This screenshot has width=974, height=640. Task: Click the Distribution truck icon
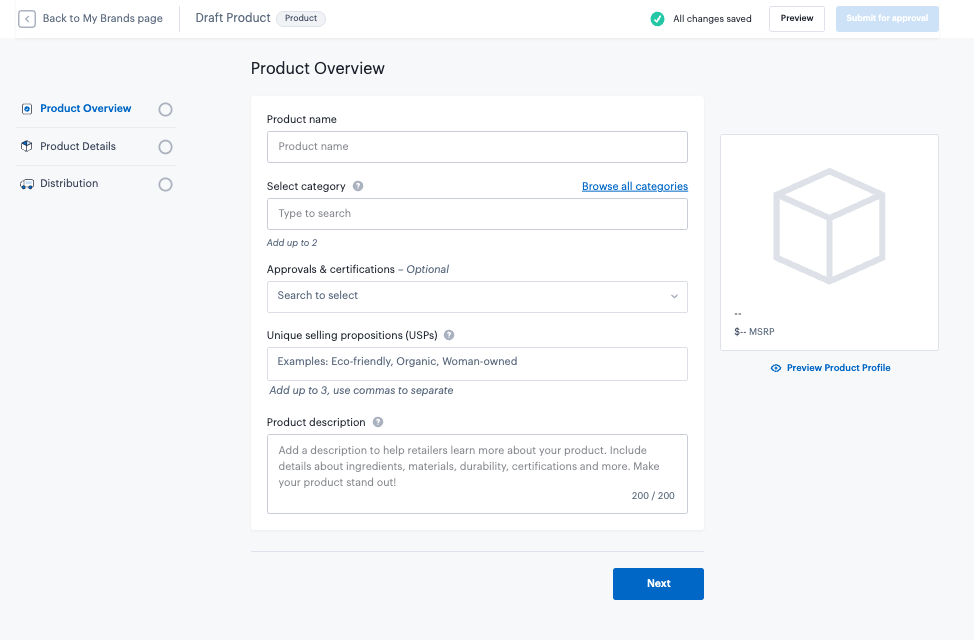pyautogui.click(x=27, y=184)
